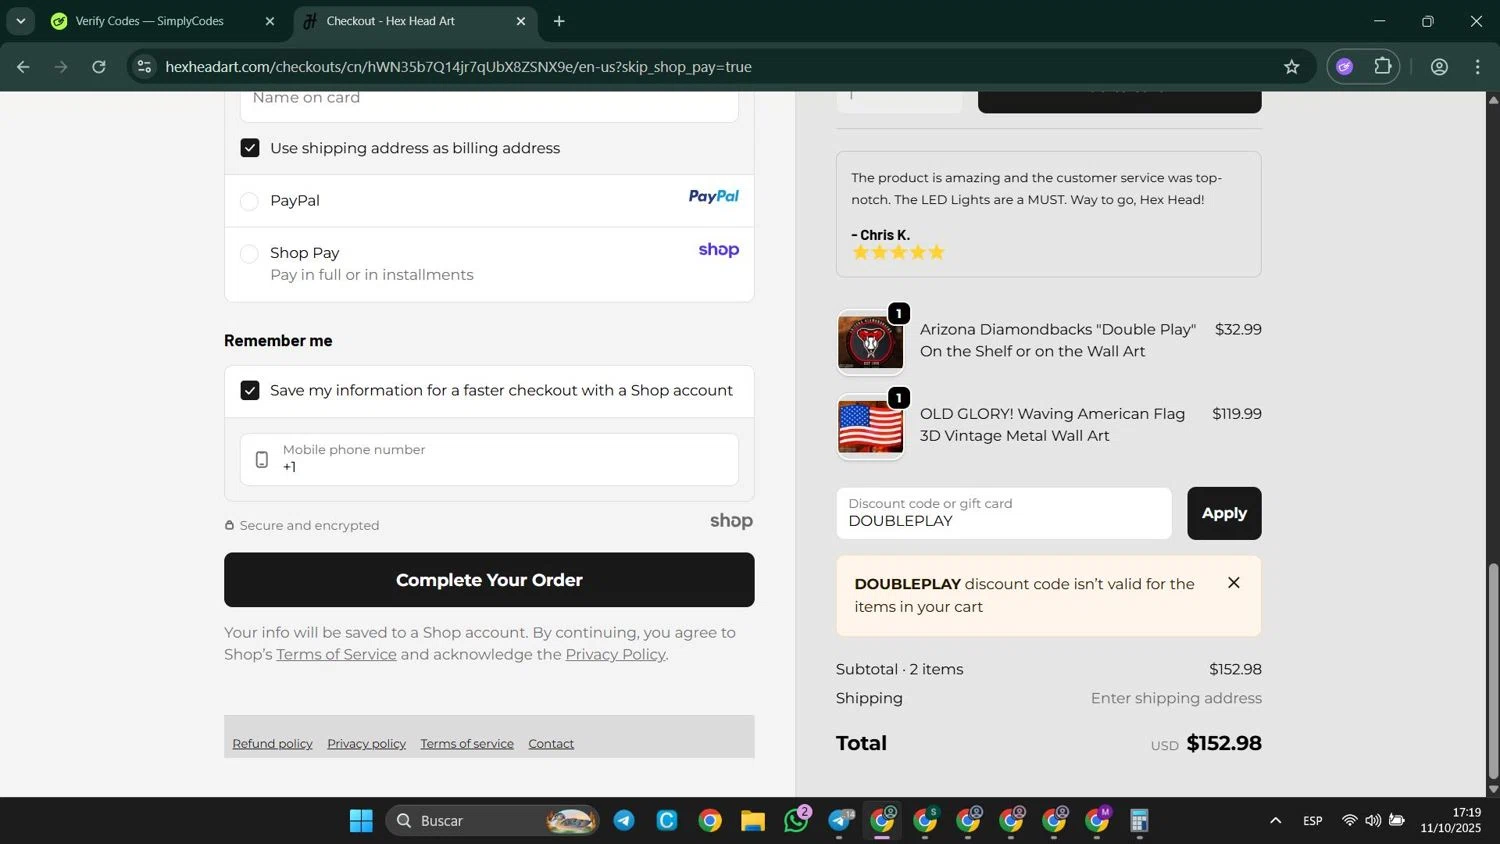Apply the discount code
Viewport: 1500px width, 844px height.
pos(1224,513)
